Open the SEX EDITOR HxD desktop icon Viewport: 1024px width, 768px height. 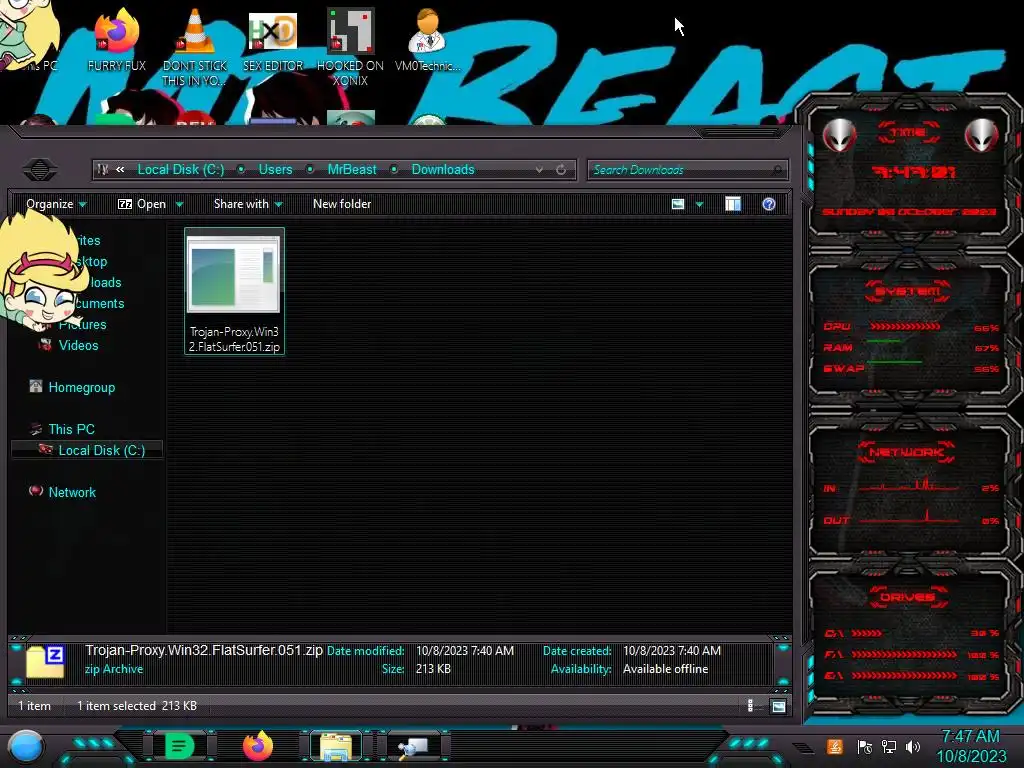pos(273,39)
